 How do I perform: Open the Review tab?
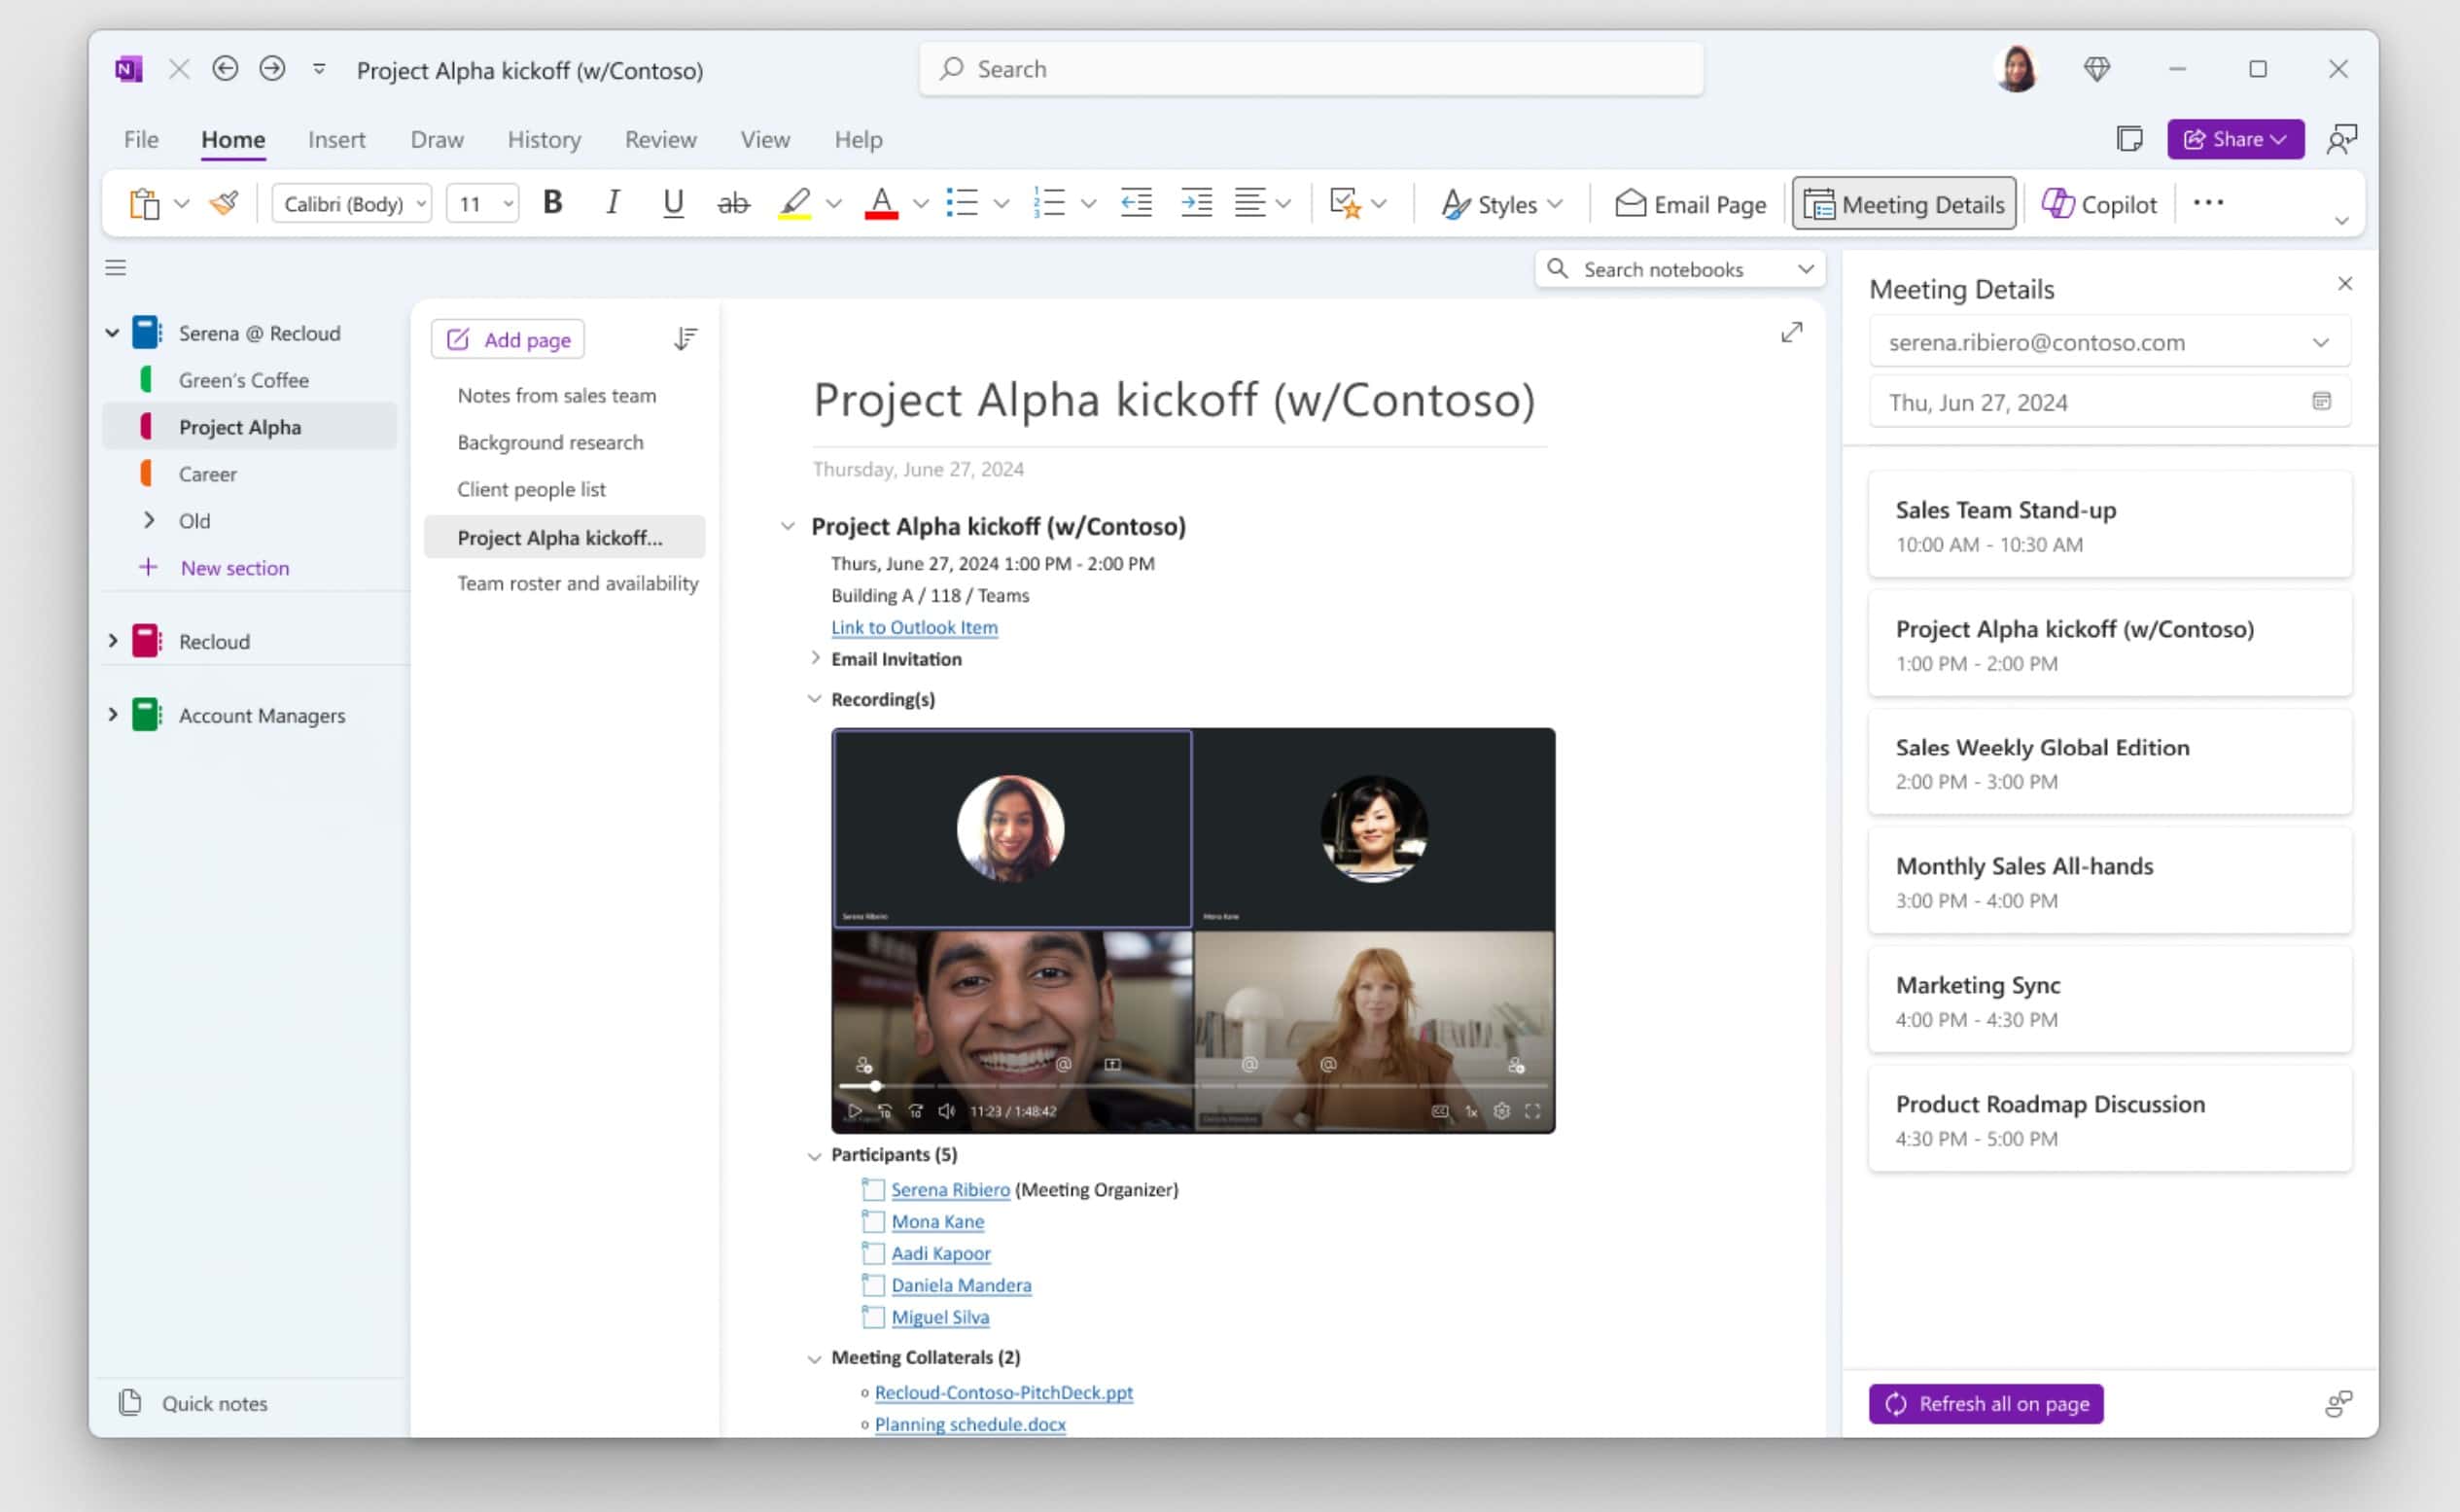660,140
